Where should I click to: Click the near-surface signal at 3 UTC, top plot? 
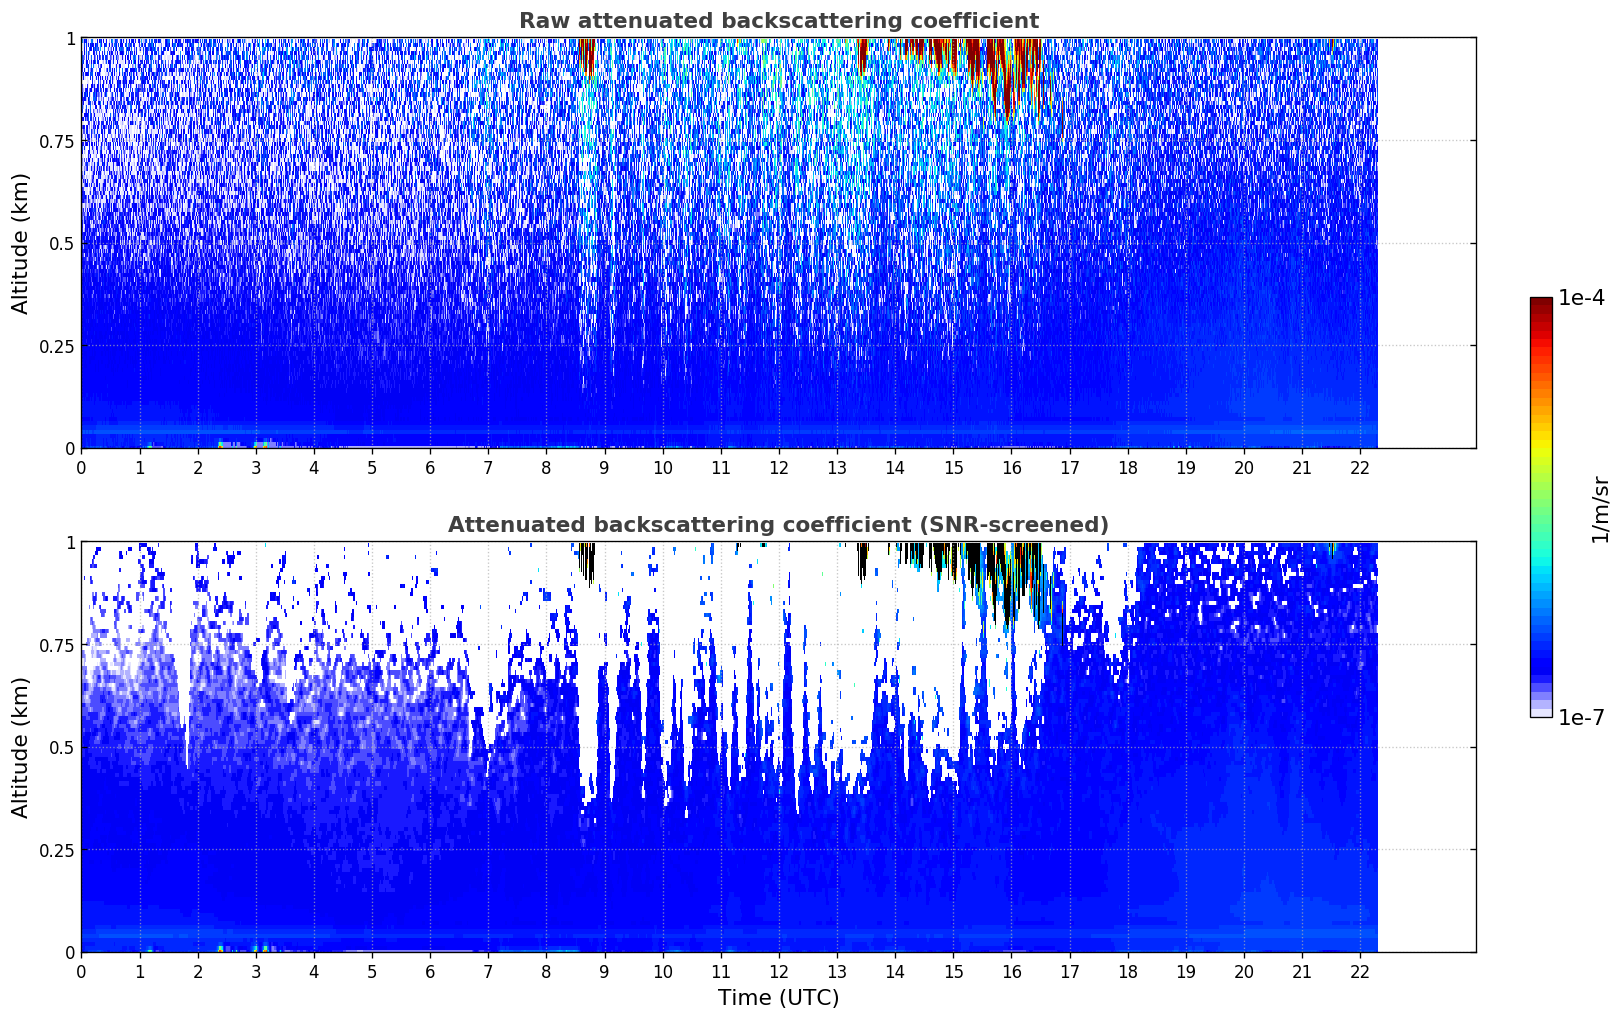coord(262,443)
